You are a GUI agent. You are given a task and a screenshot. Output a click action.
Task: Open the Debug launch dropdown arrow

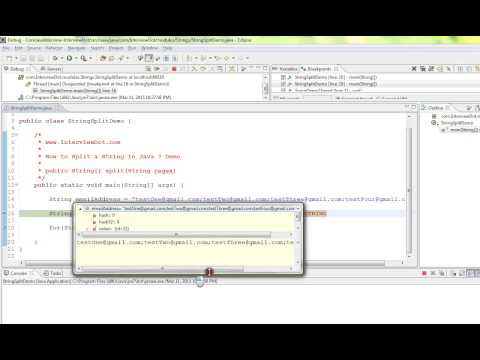point(61,58)
